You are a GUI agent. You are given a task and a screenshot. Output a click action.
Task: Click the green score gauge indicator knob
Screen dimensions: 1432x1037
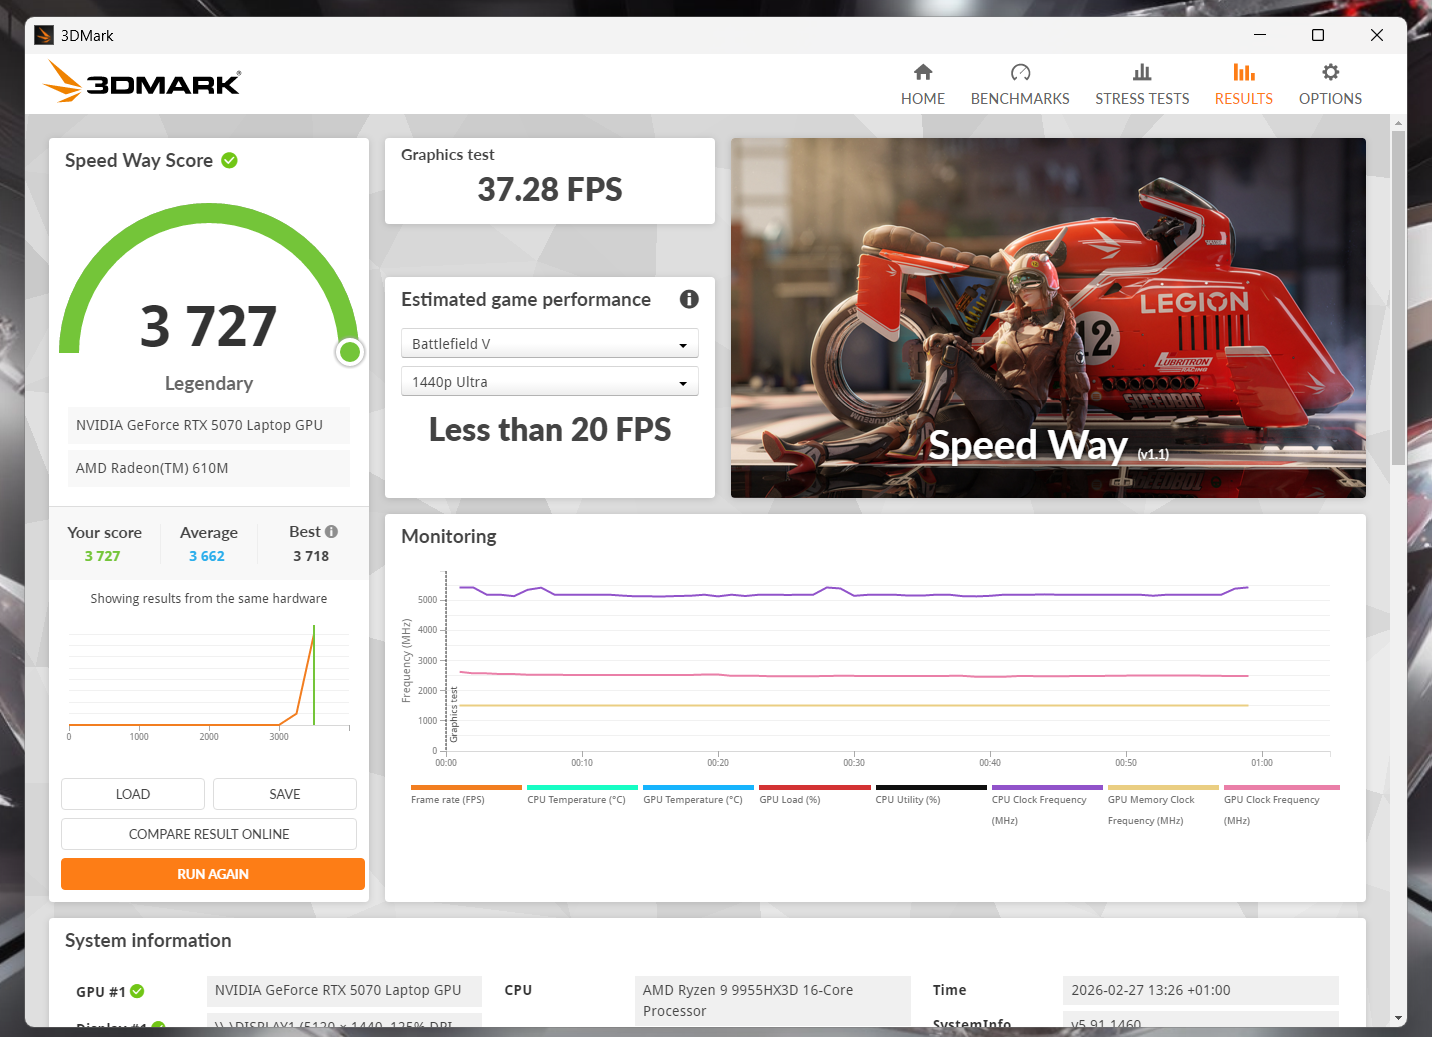tap(350, 352)
